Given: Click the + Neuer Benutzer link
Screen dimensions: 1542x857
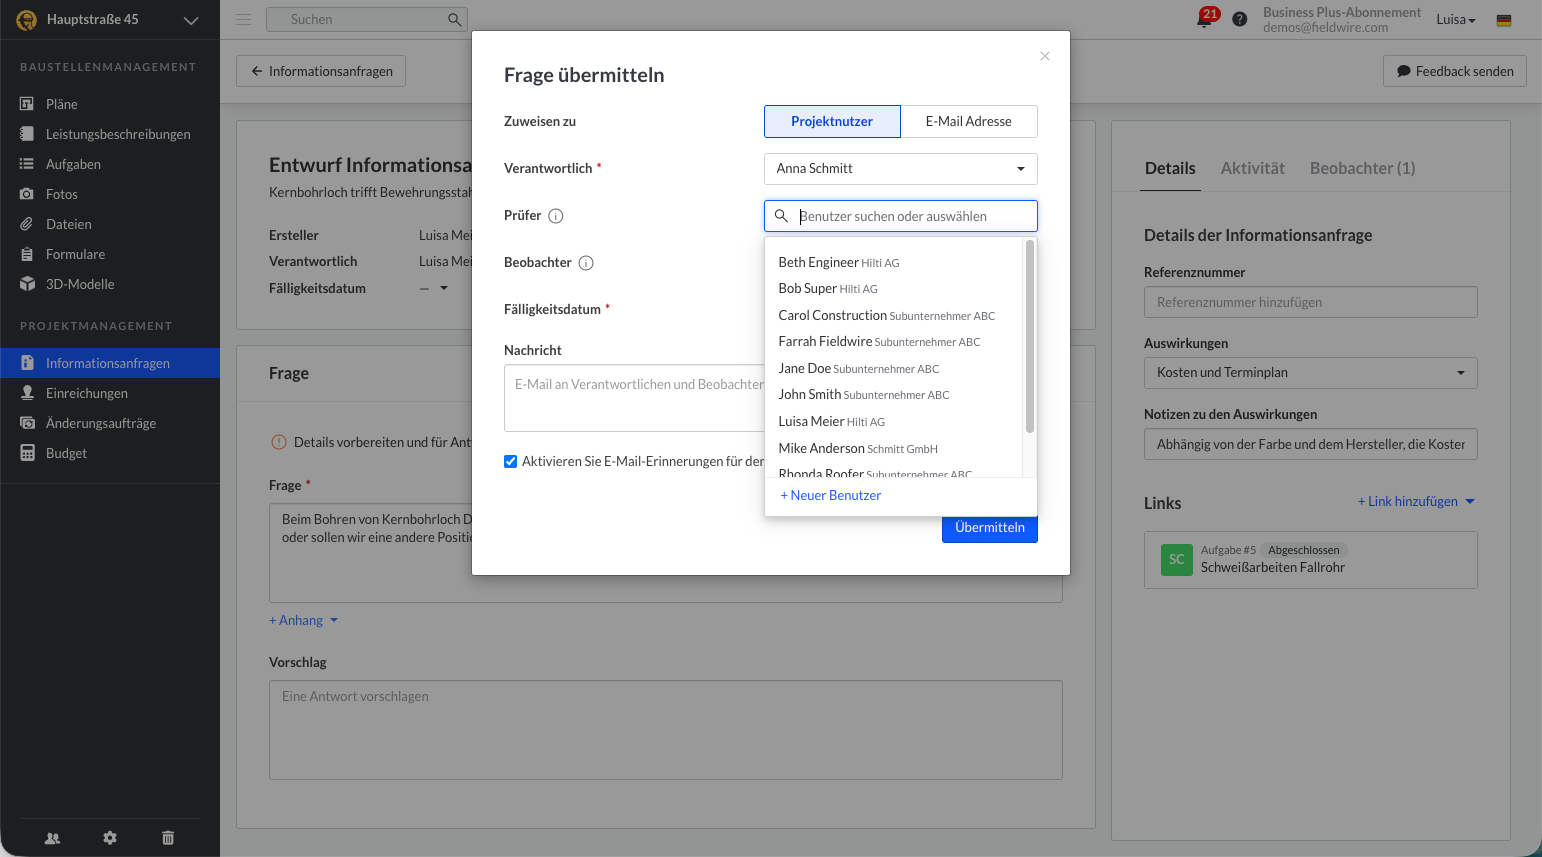Looking at the screenshot, I should click(x=831, y=496).
